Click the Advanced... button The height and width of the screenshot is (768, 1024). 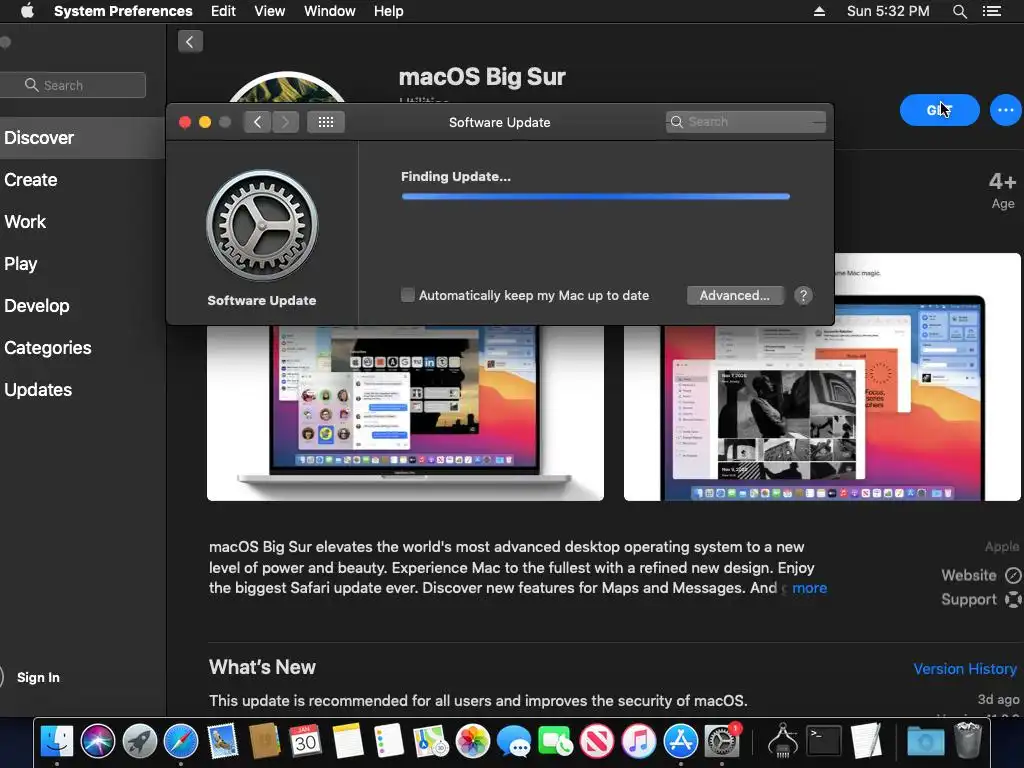(x=735, y=295)
